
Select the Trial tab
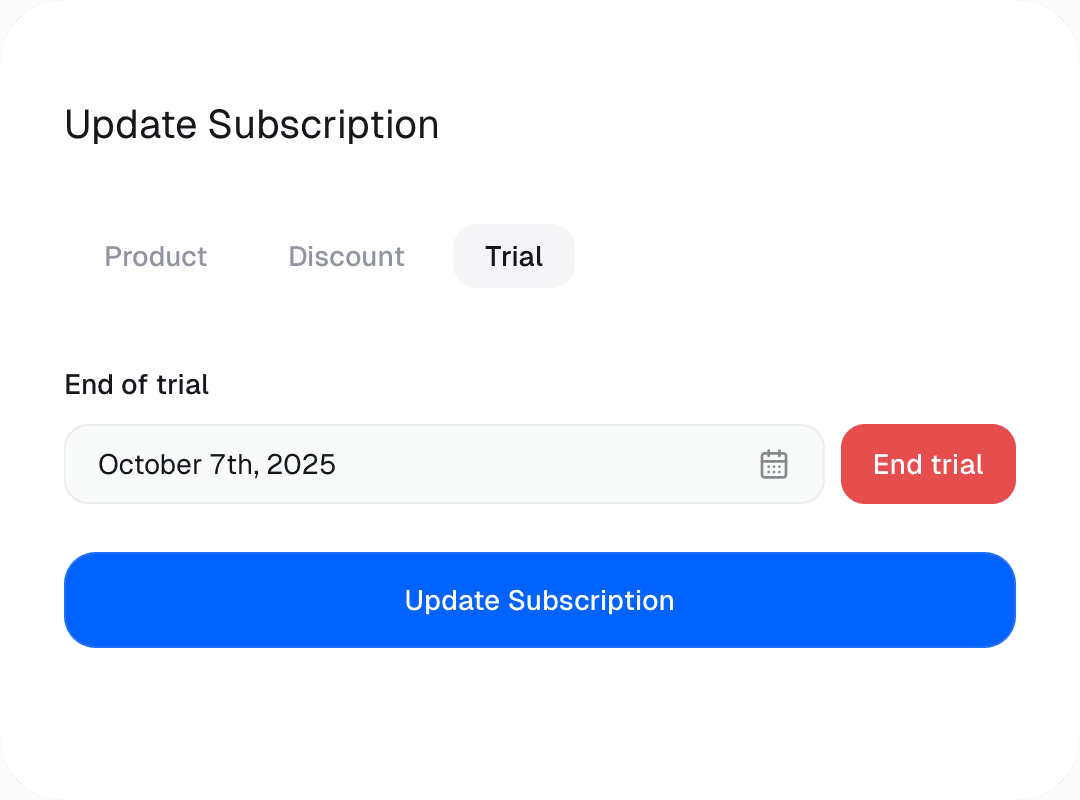(514, 256)
